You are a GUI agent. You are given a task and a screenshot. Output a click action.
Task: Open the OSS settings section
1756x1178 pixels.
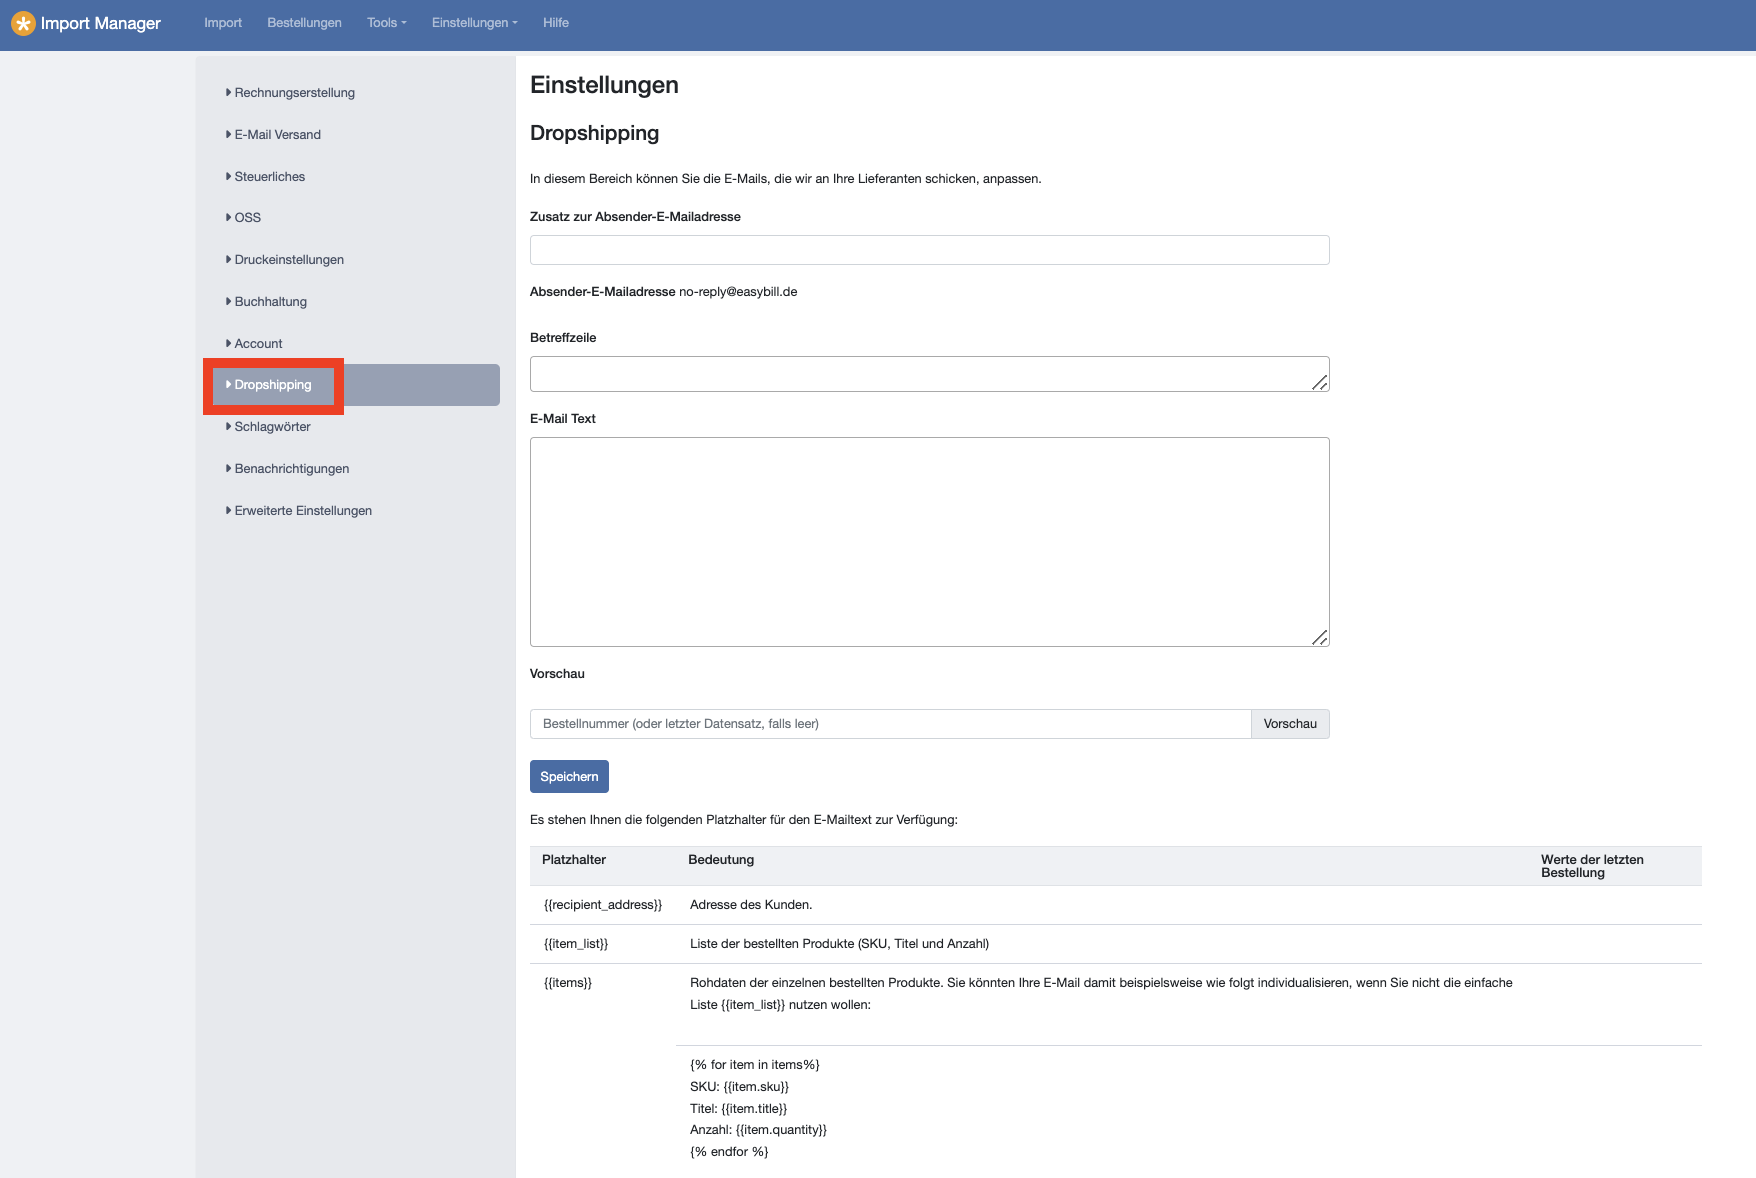coord(247,218)
